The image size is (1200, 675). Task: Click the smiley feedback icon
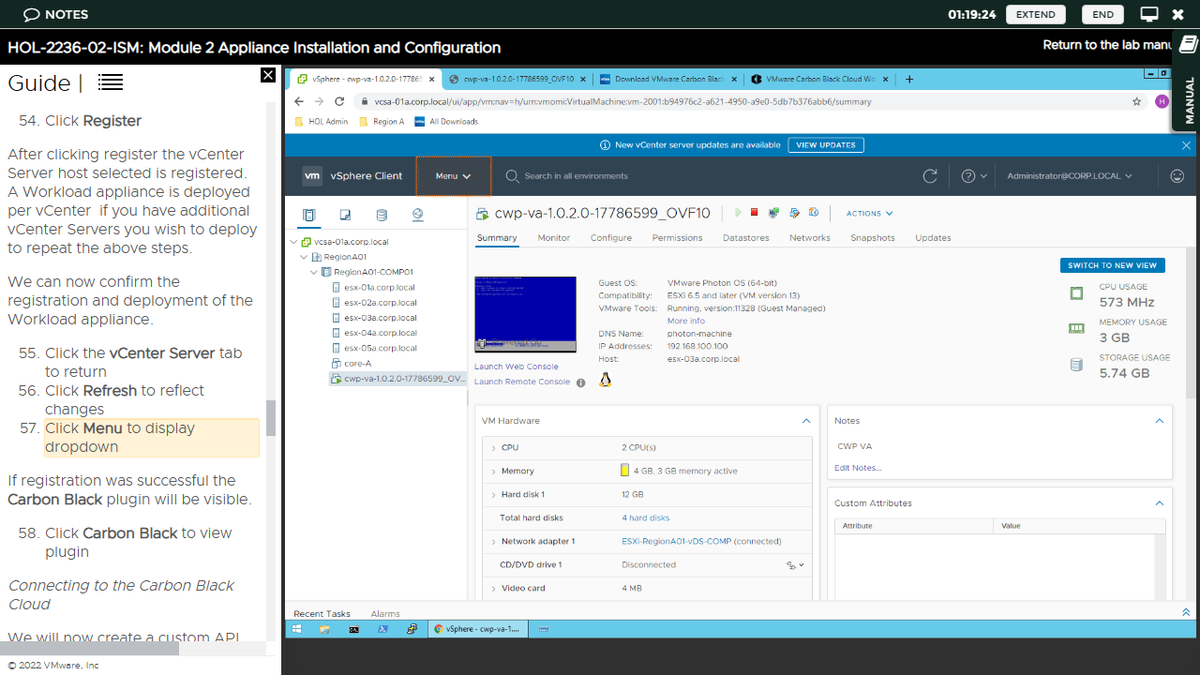1177,176
